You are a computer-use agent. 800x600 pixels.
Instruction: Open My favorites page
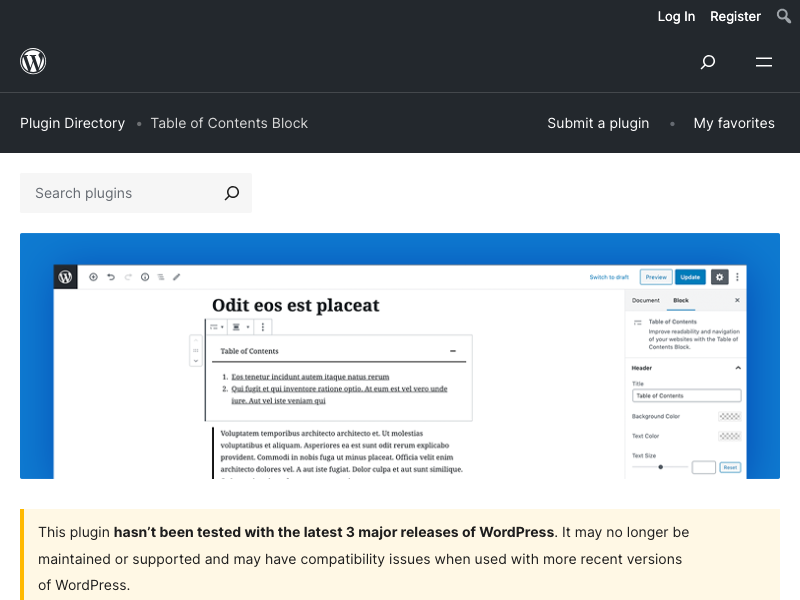pyautogui.click(x=734, y=123)
